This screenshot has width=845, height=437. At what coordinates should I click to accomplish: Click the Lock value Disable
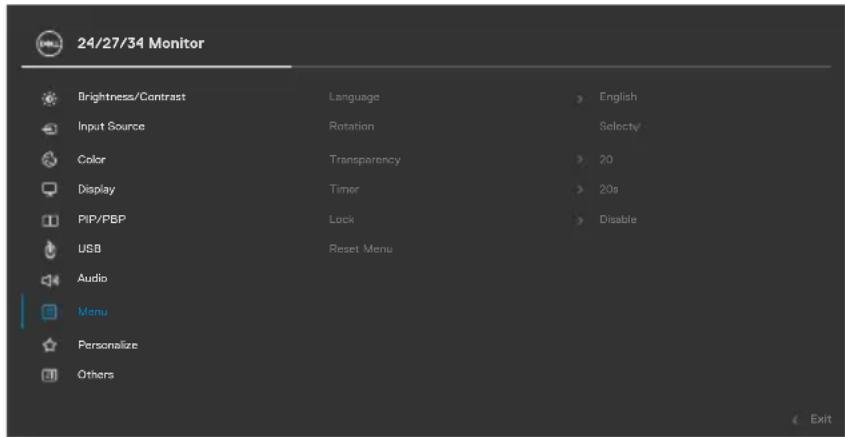tap(618, 219)
